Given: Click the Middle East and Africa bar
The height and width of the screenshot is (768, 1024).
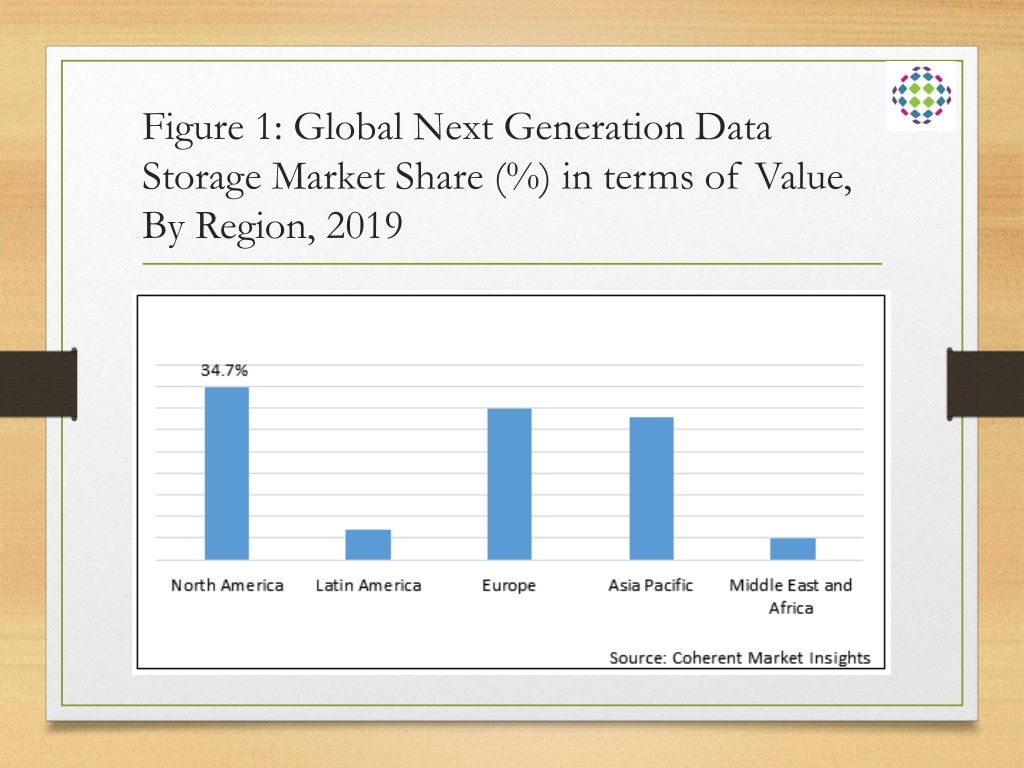Looking at the screenshot, I should (793, 549).
